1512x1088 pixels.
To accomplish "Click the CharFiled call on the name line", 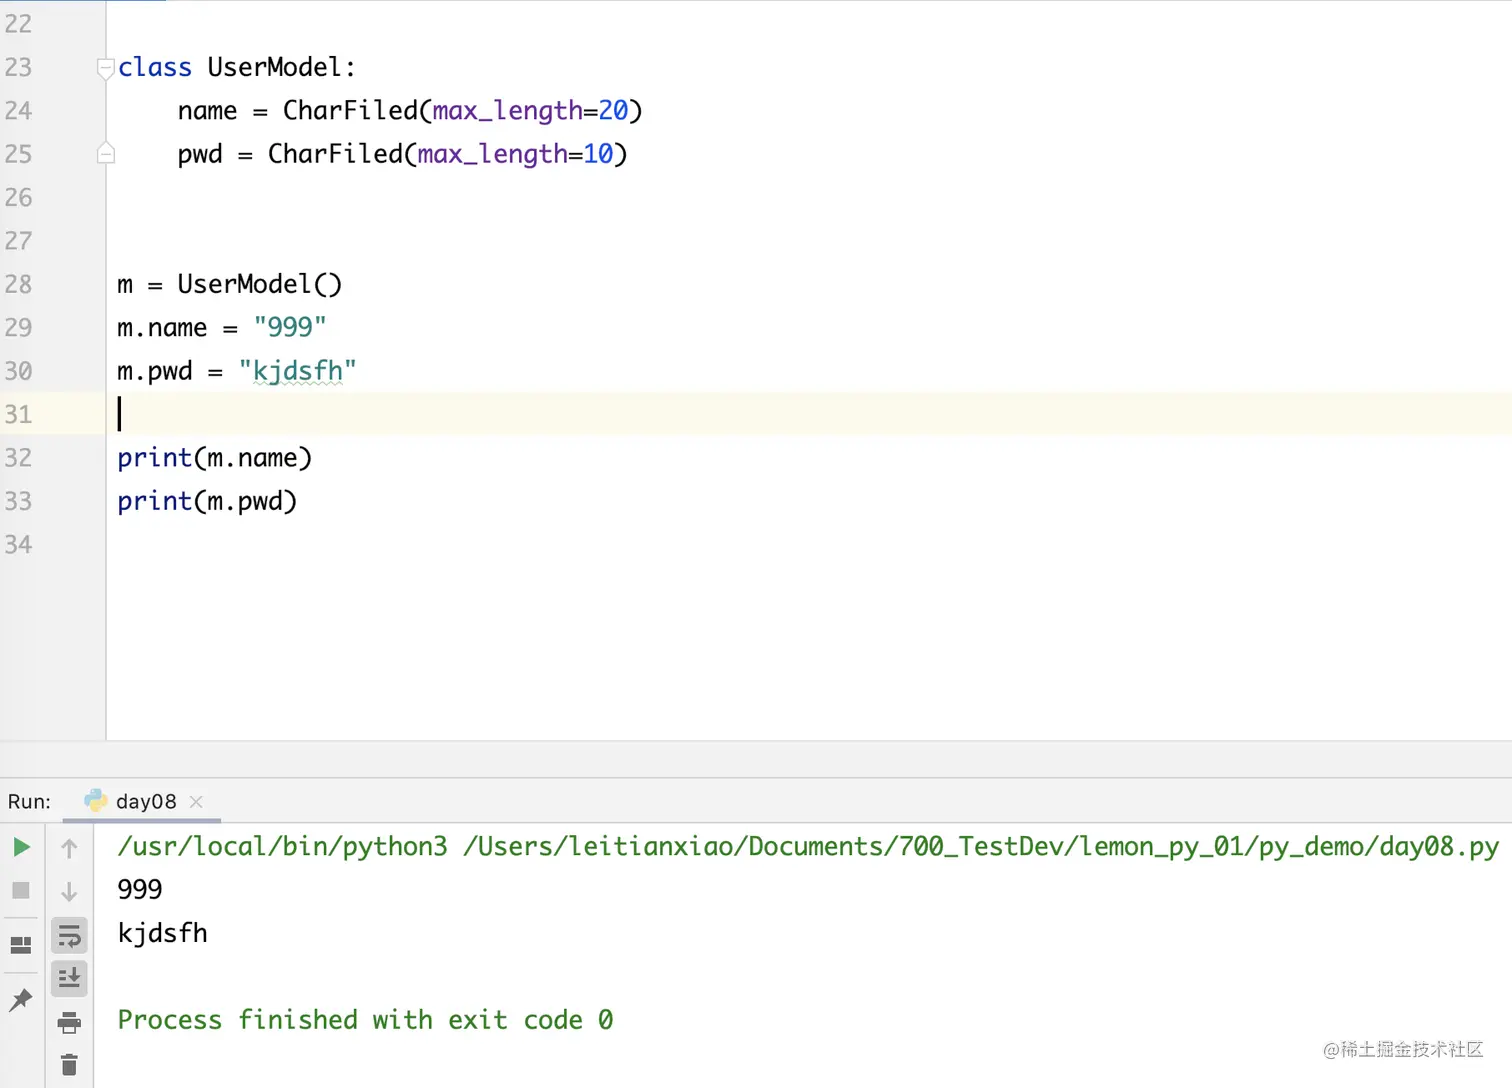I will (349, 111).
